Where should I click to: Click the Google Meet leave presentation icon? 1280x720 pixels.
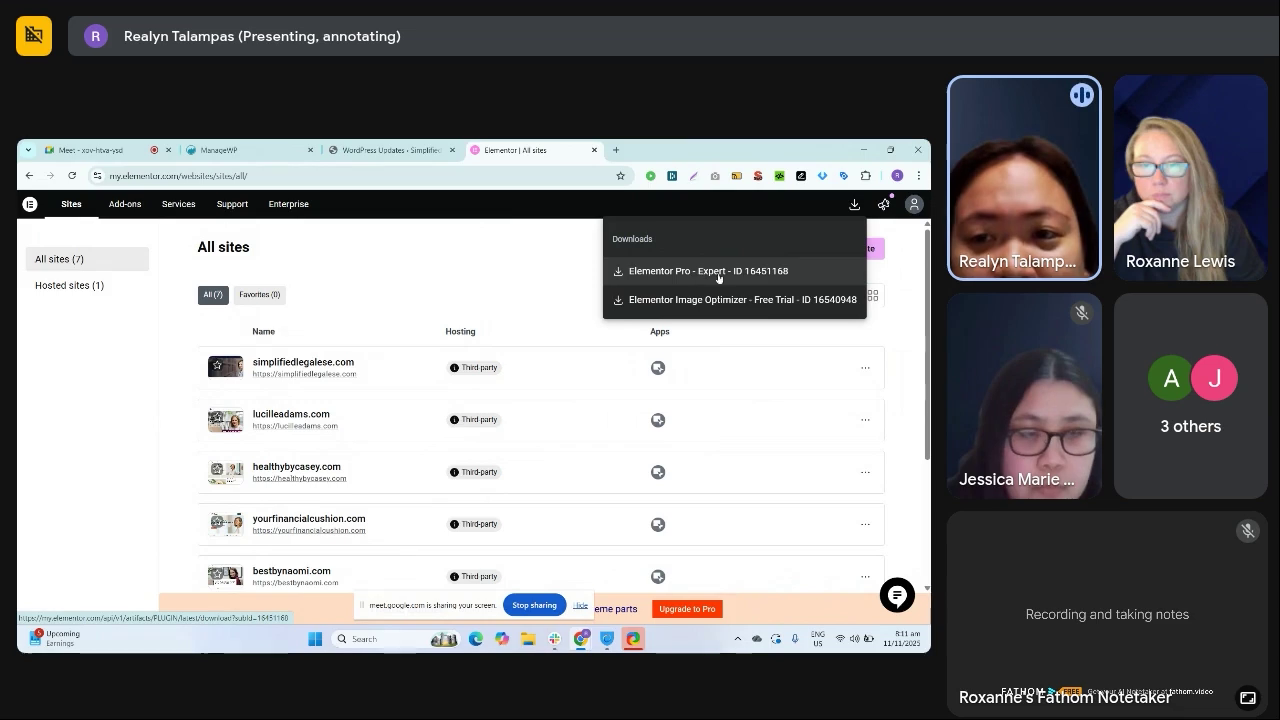34,36
